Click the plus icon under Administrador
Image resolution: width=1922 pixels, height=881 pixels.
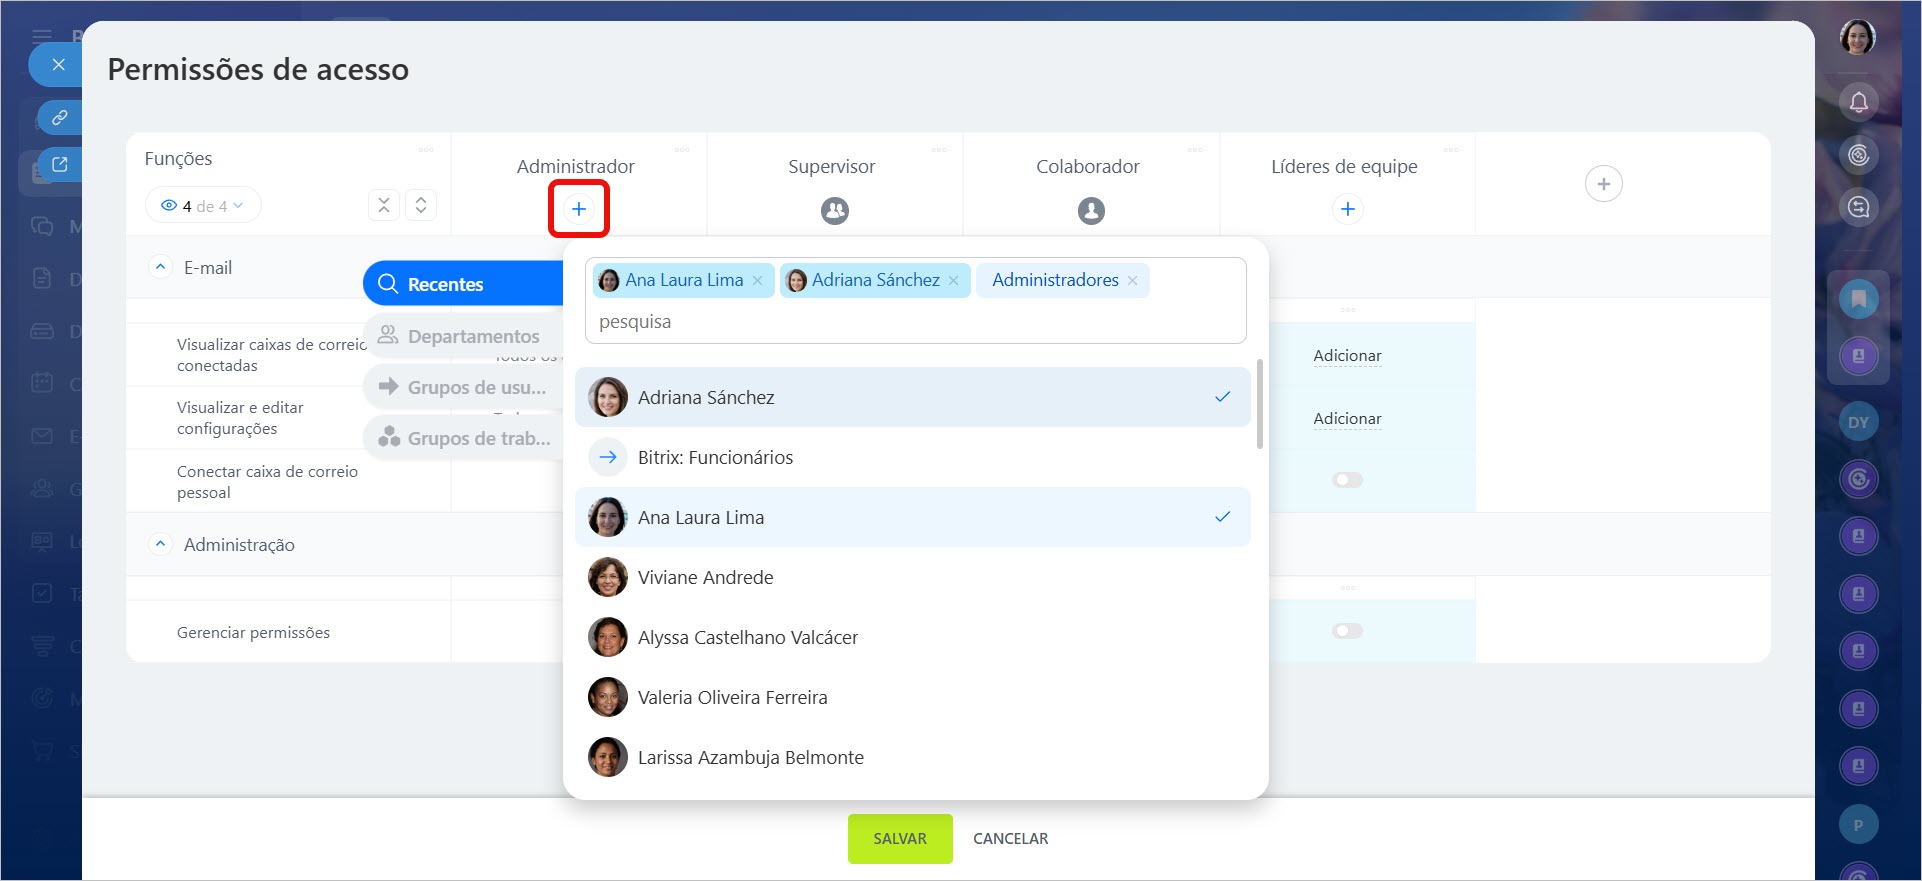[x=578, y=209]
